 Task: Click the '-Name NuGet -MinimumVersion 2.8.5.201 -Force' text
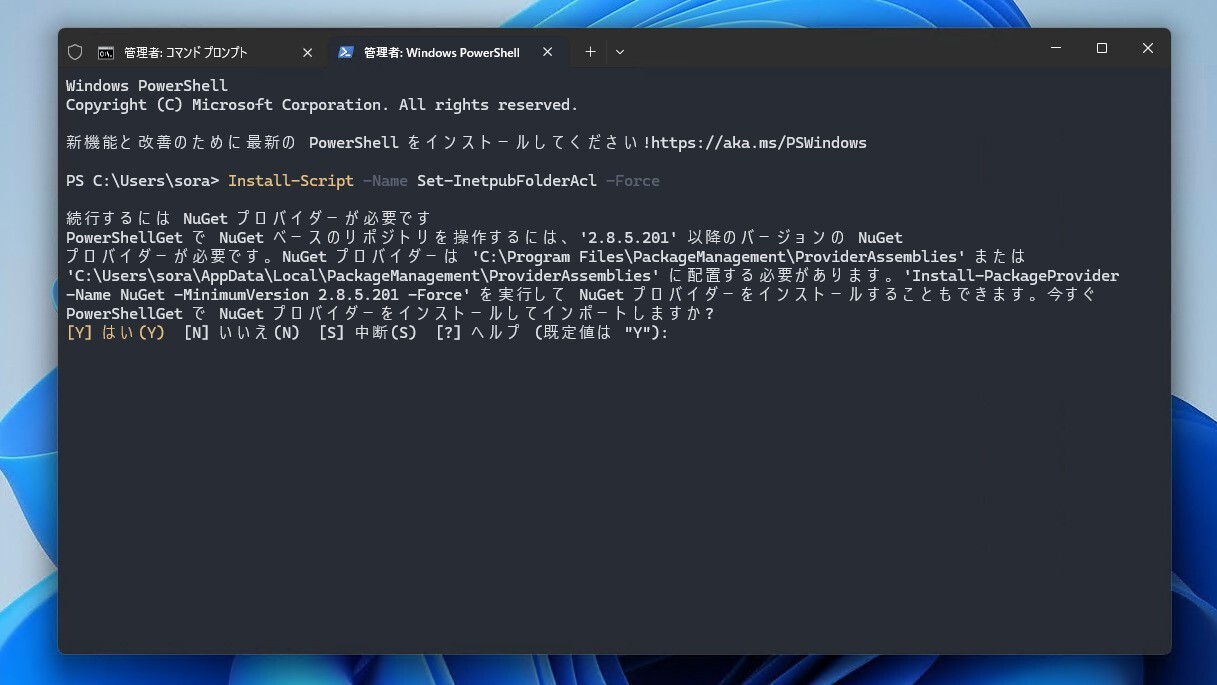pyautogui.click(x=268, y=295)
